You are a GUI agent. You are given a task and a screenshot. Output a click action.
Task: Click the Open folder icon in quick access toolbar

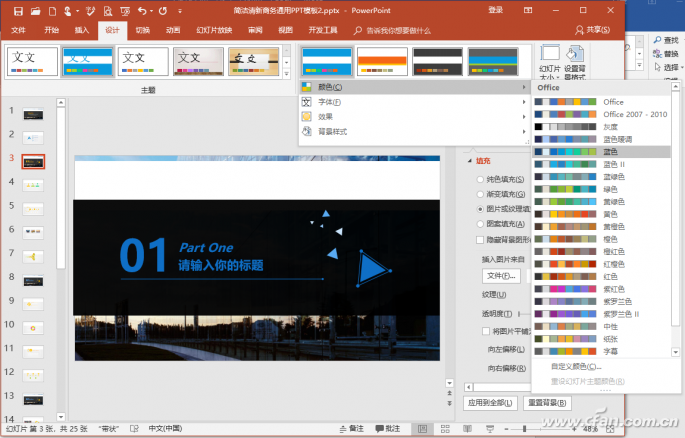tap(35, 11)
